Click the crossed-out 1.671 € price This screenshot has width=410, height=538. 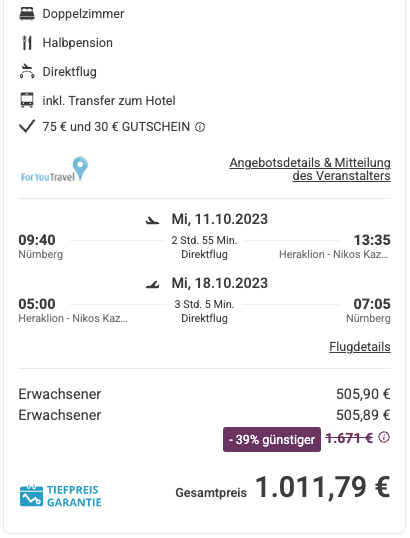coord(349,438)
